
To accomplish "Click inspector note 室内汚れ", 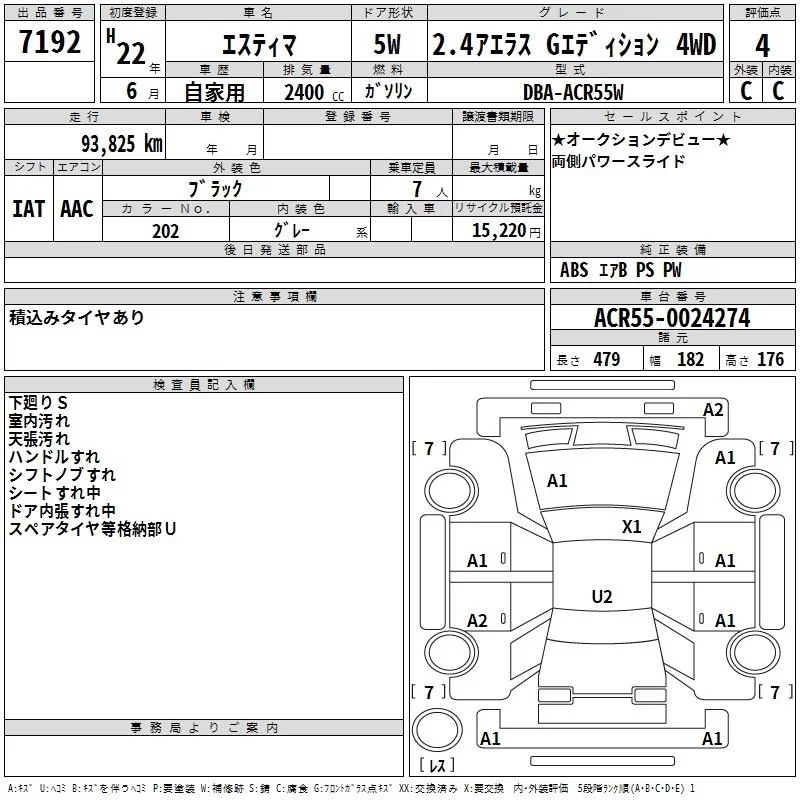I will 39,420.
